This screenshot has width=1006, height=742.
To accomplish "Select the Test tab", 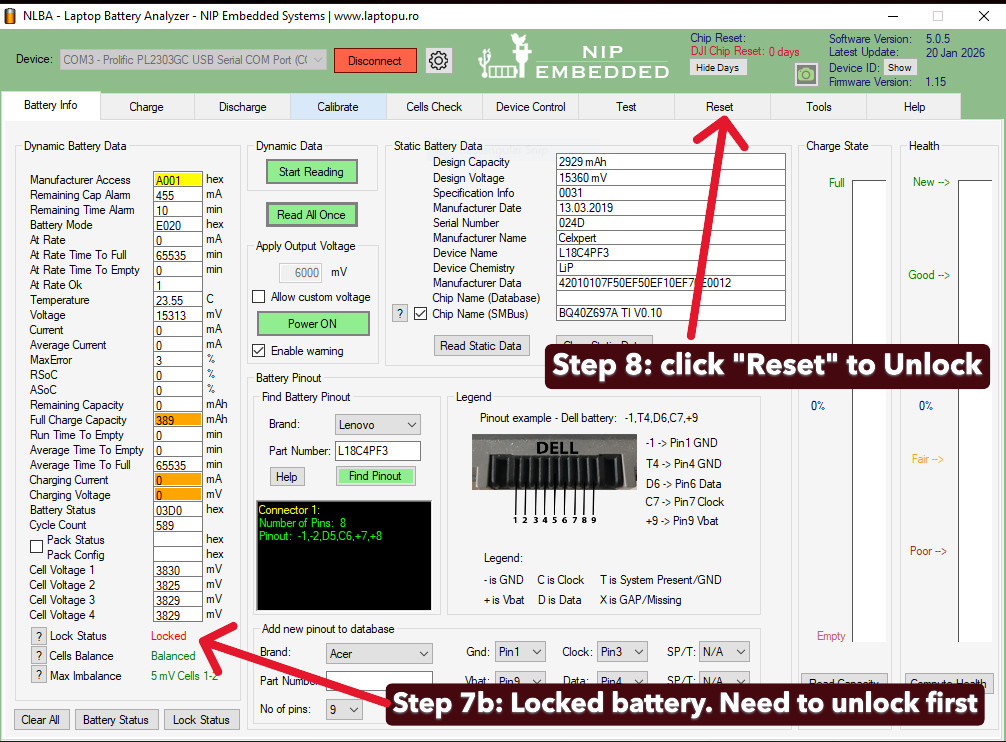I will click(626, 107).
